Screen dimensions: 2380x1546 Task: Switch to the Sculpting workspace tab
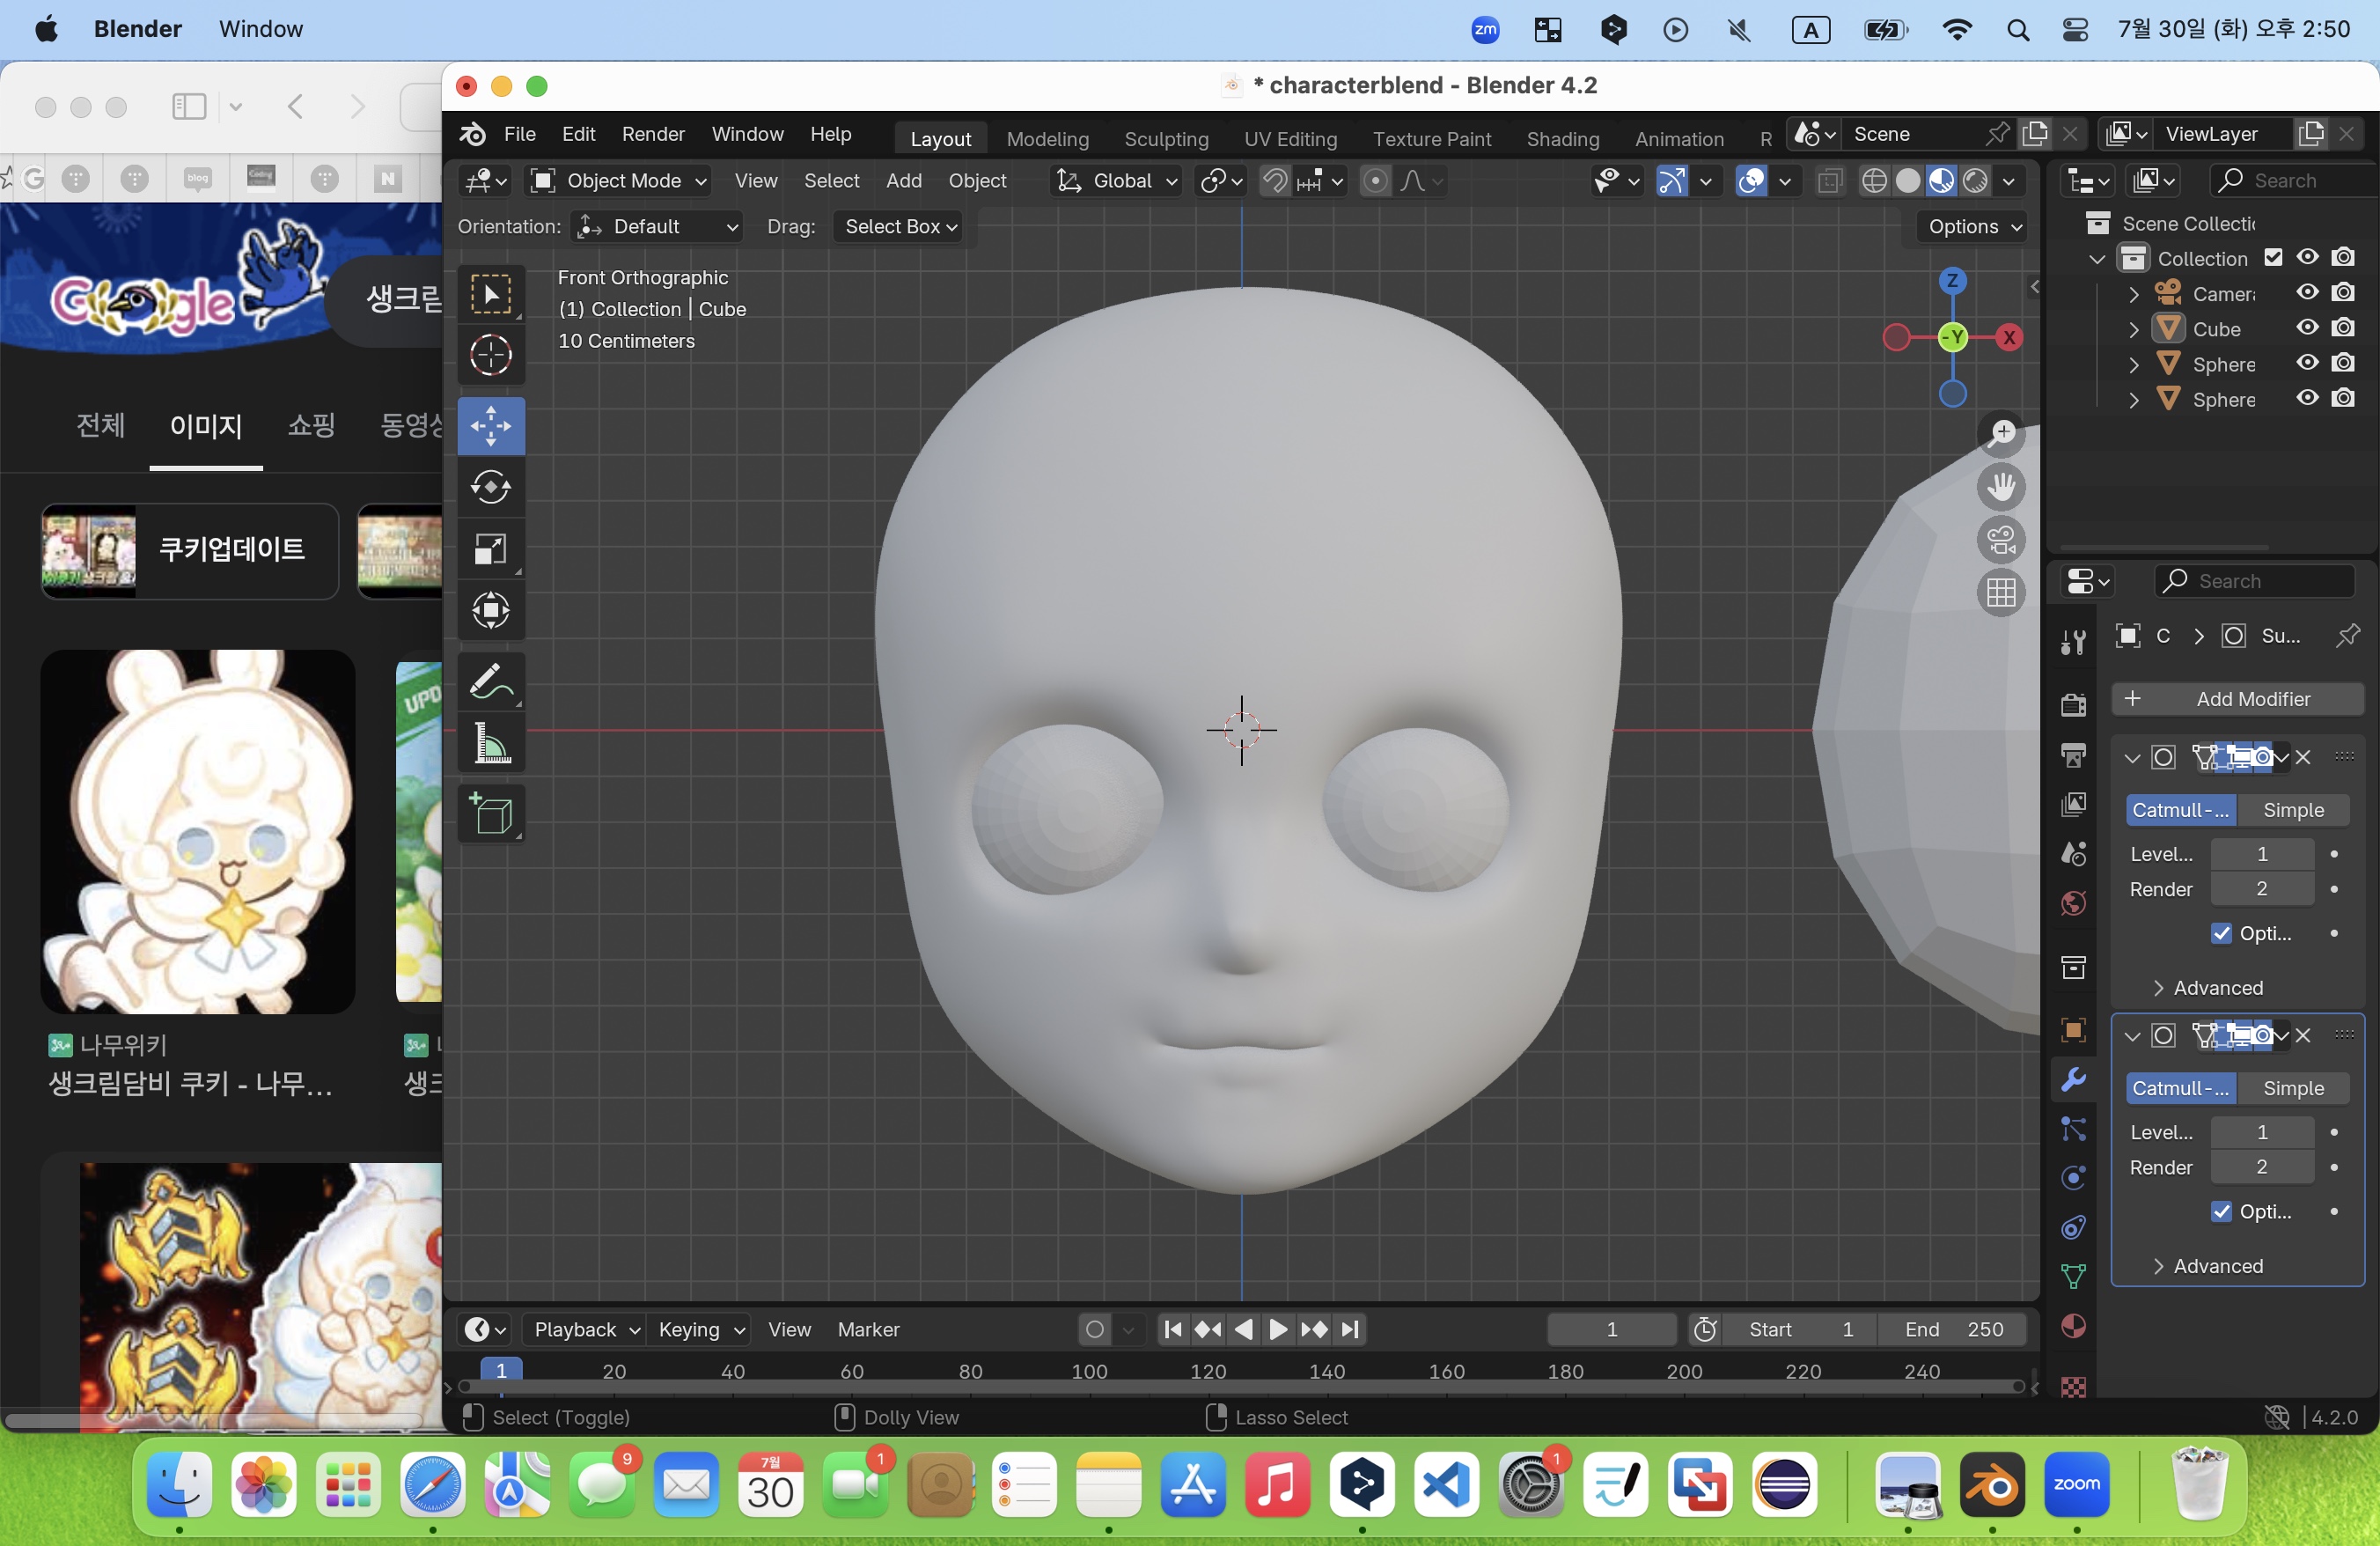(x=1165, y=139)
